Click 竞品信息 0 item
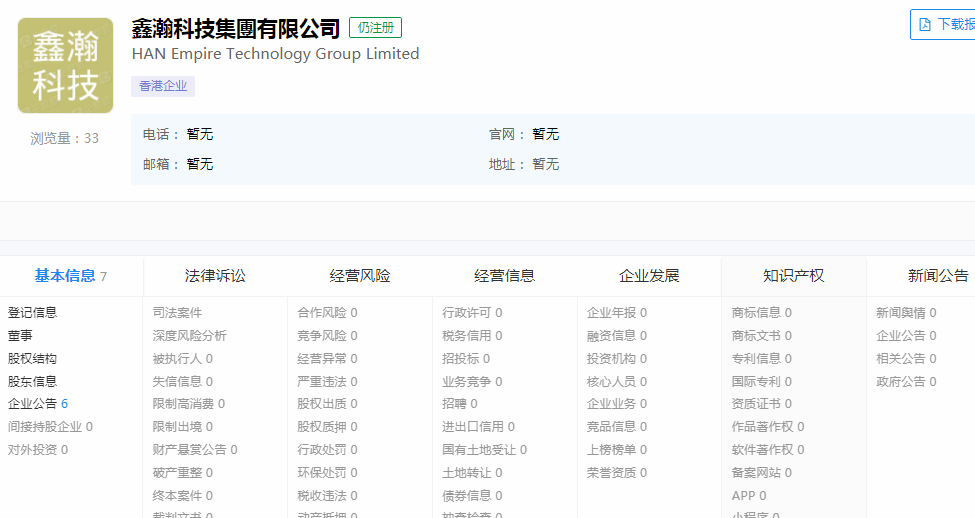This screenshot has width=975, height=518. [617, 427]
